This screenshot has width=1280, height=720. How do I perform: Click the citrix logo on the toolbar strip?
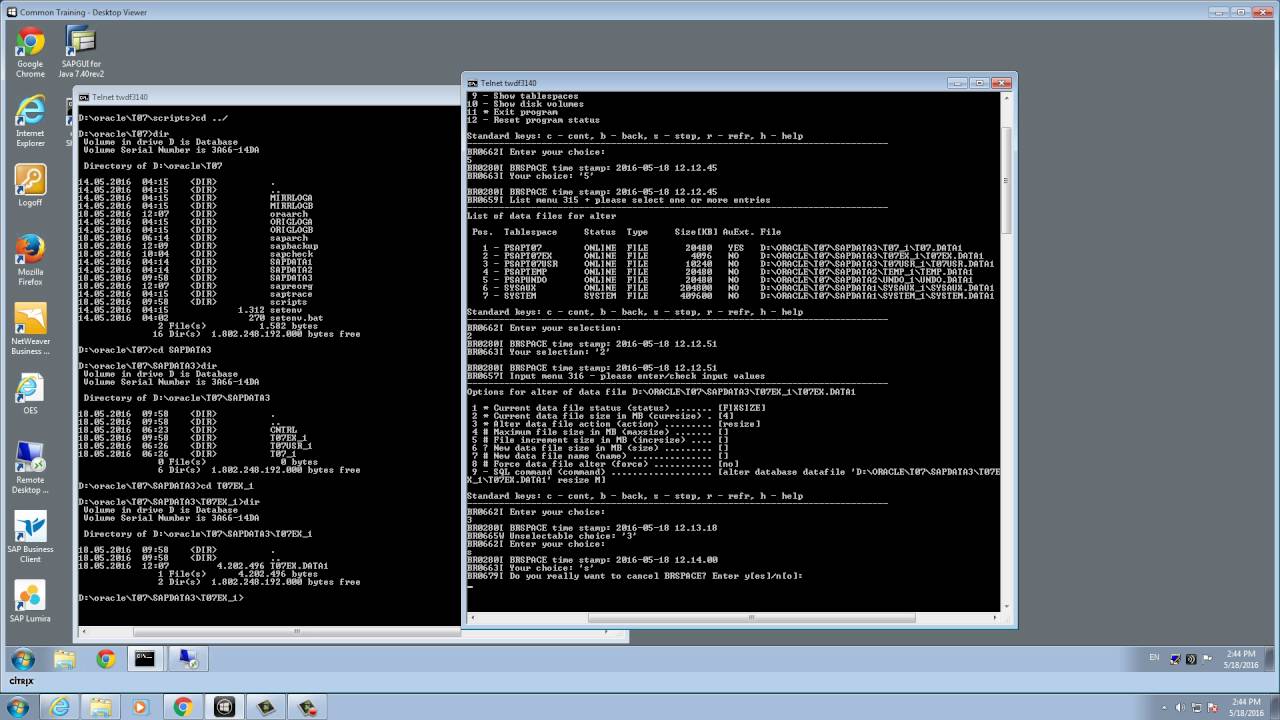click(x=21, y=681)
